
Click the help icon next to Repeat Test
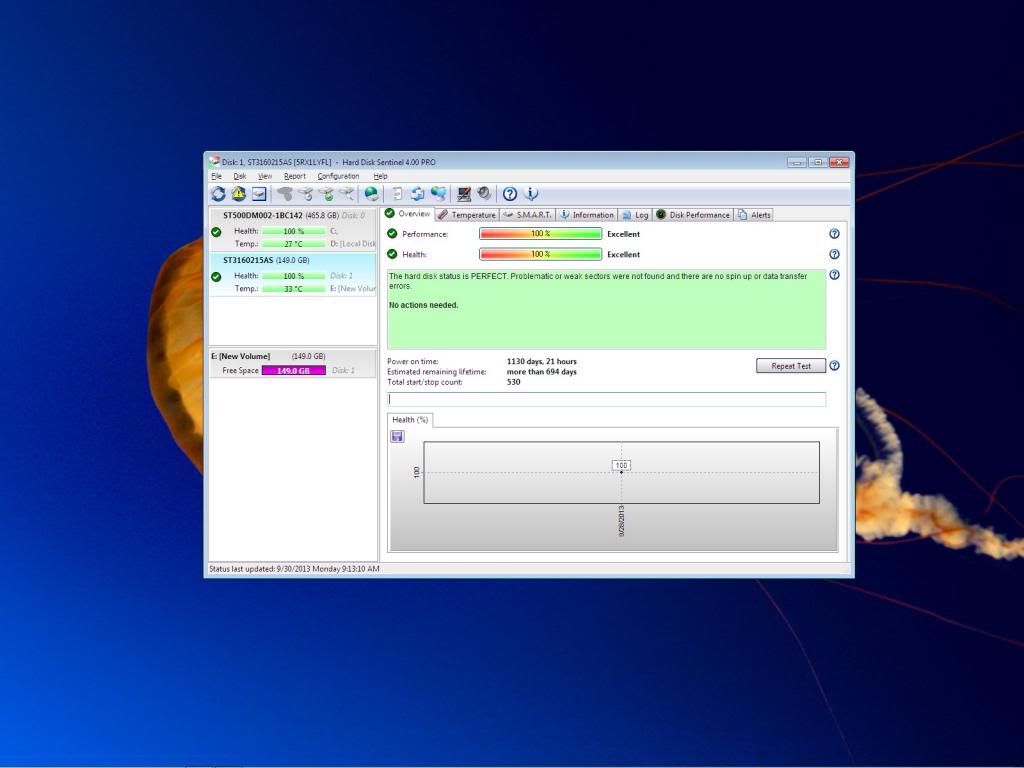pos(834,366)
